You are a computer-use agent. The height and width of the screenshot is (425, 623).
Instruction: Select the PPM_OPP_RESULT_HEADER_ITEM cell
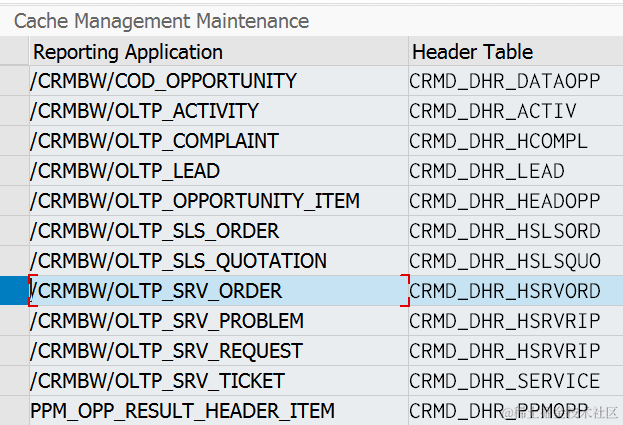pos(219,410)
